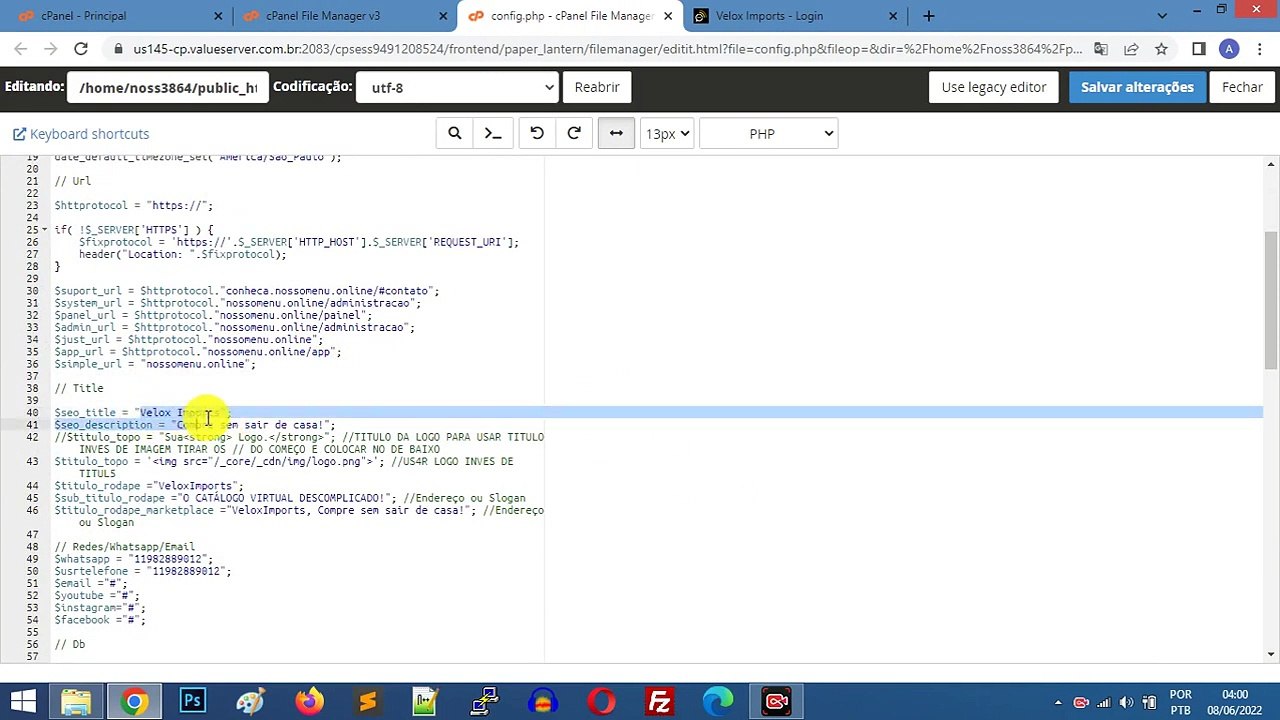
Task: Collapse the code fold on line 25
Action: click(x=44, y=230)
